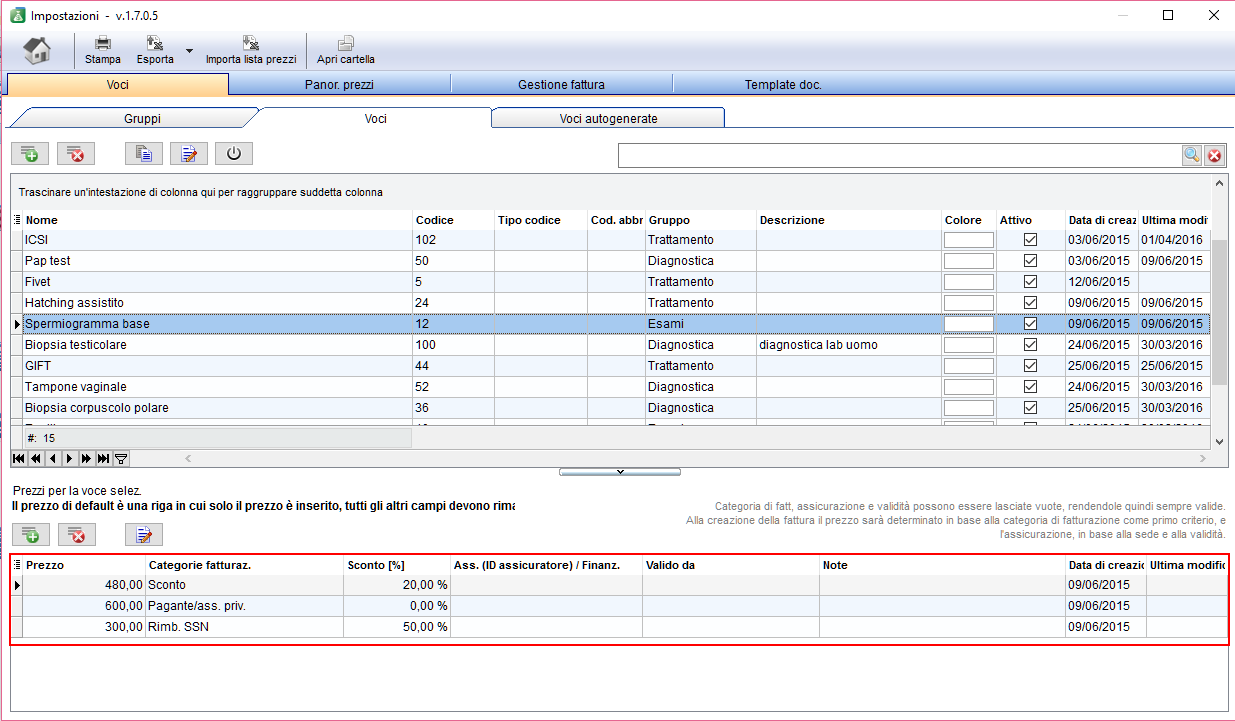This screenshot has width=1235, height=721.
Task: Edit selected voce with pencil icon
Action: pos(189,153)
